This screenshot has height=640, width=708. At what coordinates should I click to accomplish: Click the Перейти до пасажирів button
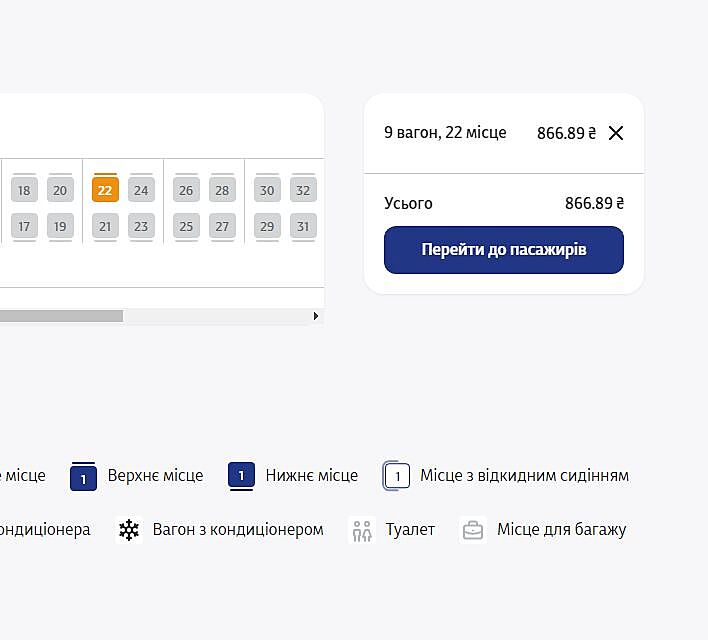click(x=504, y=250)
